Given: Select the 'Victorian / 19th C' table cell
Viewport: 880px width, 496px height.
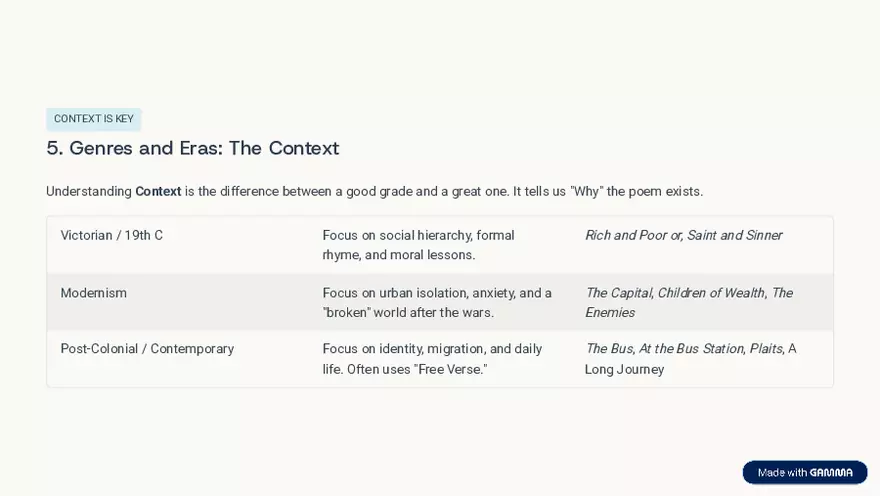Looking at the screenshot, I should [111, 236].
